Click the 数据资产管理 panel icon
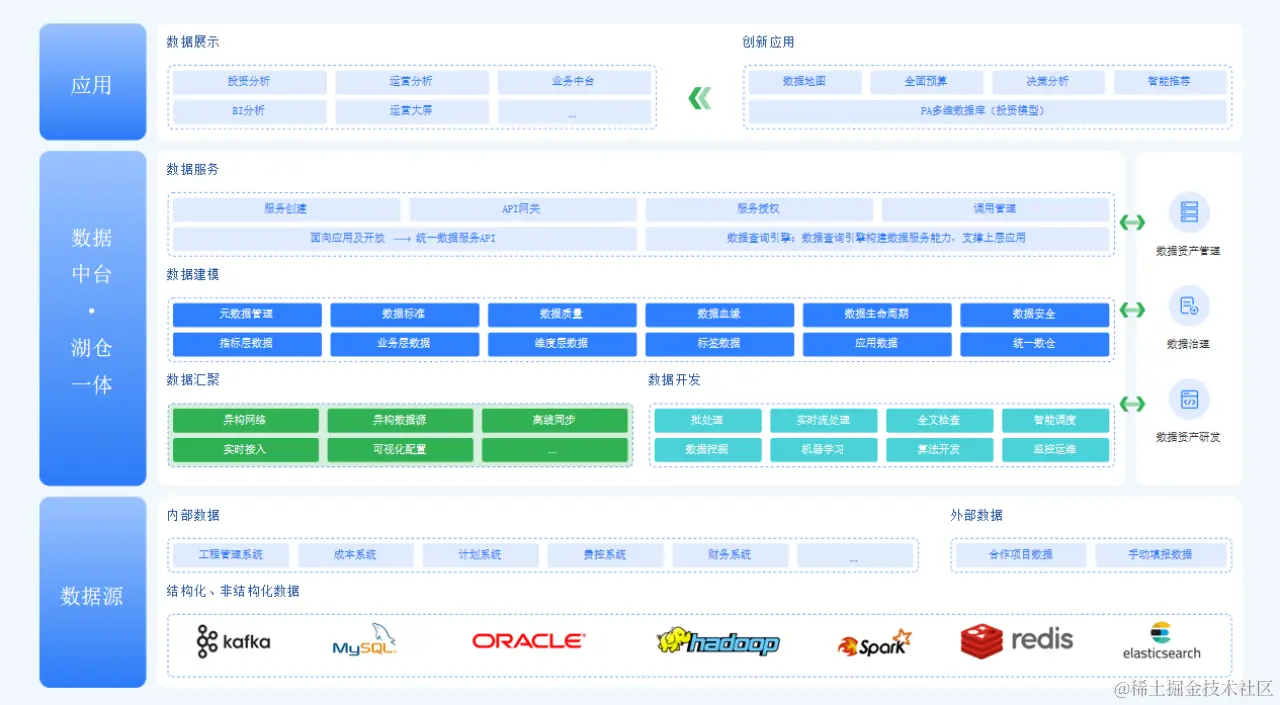 [x=1189, y=213]
